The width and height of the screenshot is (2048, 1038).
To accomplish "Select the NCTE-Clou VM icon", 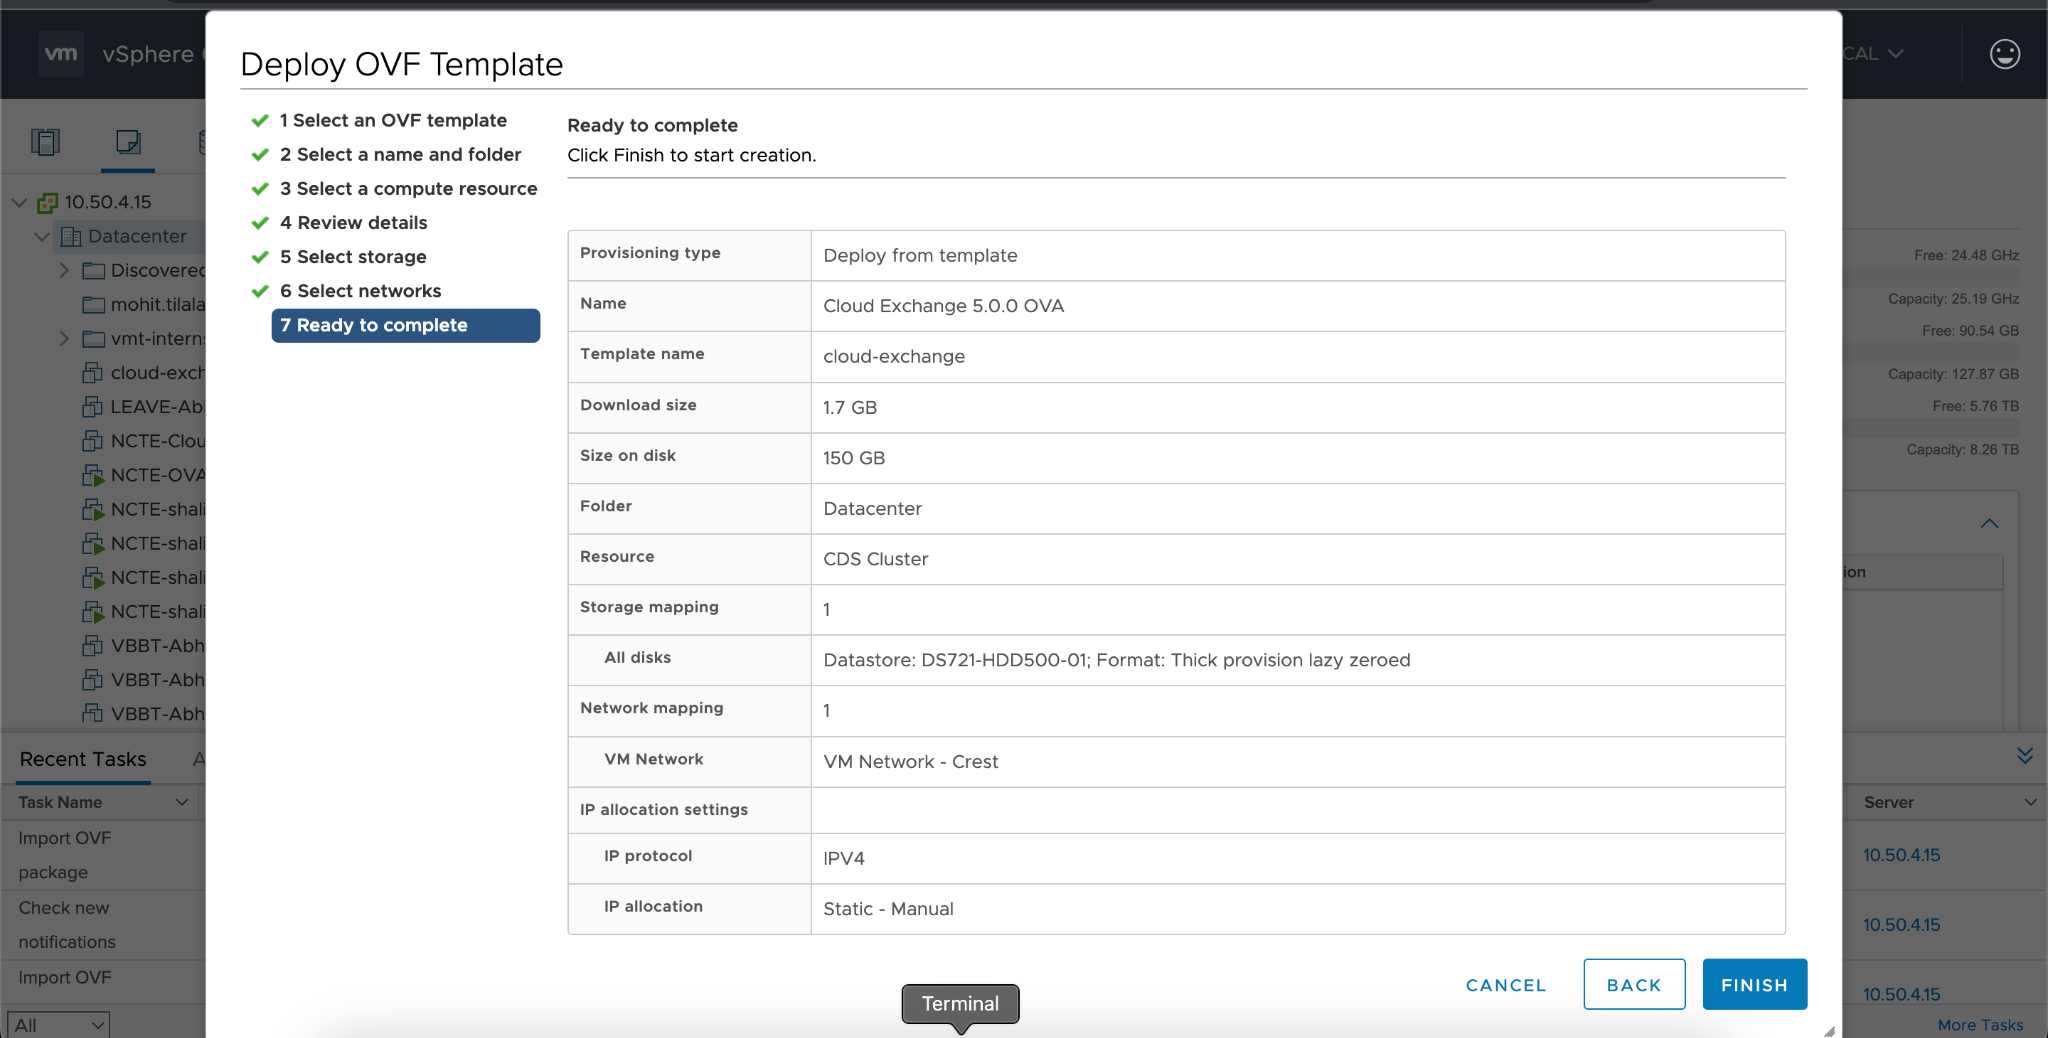I will [92, 441].
